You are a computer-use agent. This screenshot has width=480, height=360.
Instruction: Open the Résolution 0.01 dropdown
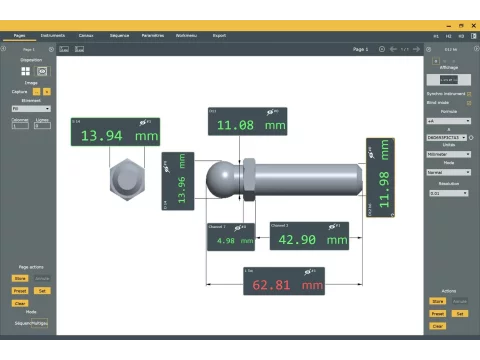pyautogui.click(x=449, y=193)
